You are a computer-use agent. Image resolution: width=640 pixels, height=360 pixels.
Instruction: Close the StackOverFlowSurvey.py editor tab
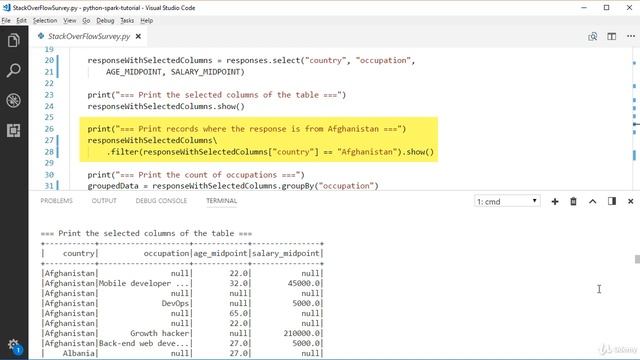(138, 36)
